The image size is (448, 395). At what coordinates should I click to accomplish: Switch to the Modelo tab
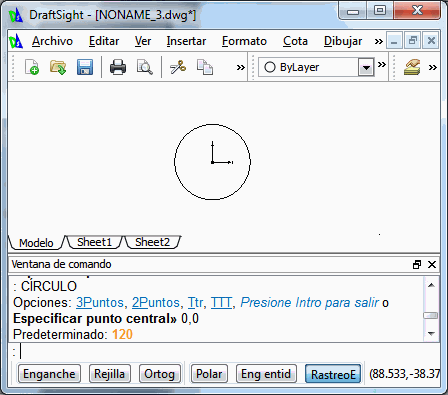(x=36, y=243)
